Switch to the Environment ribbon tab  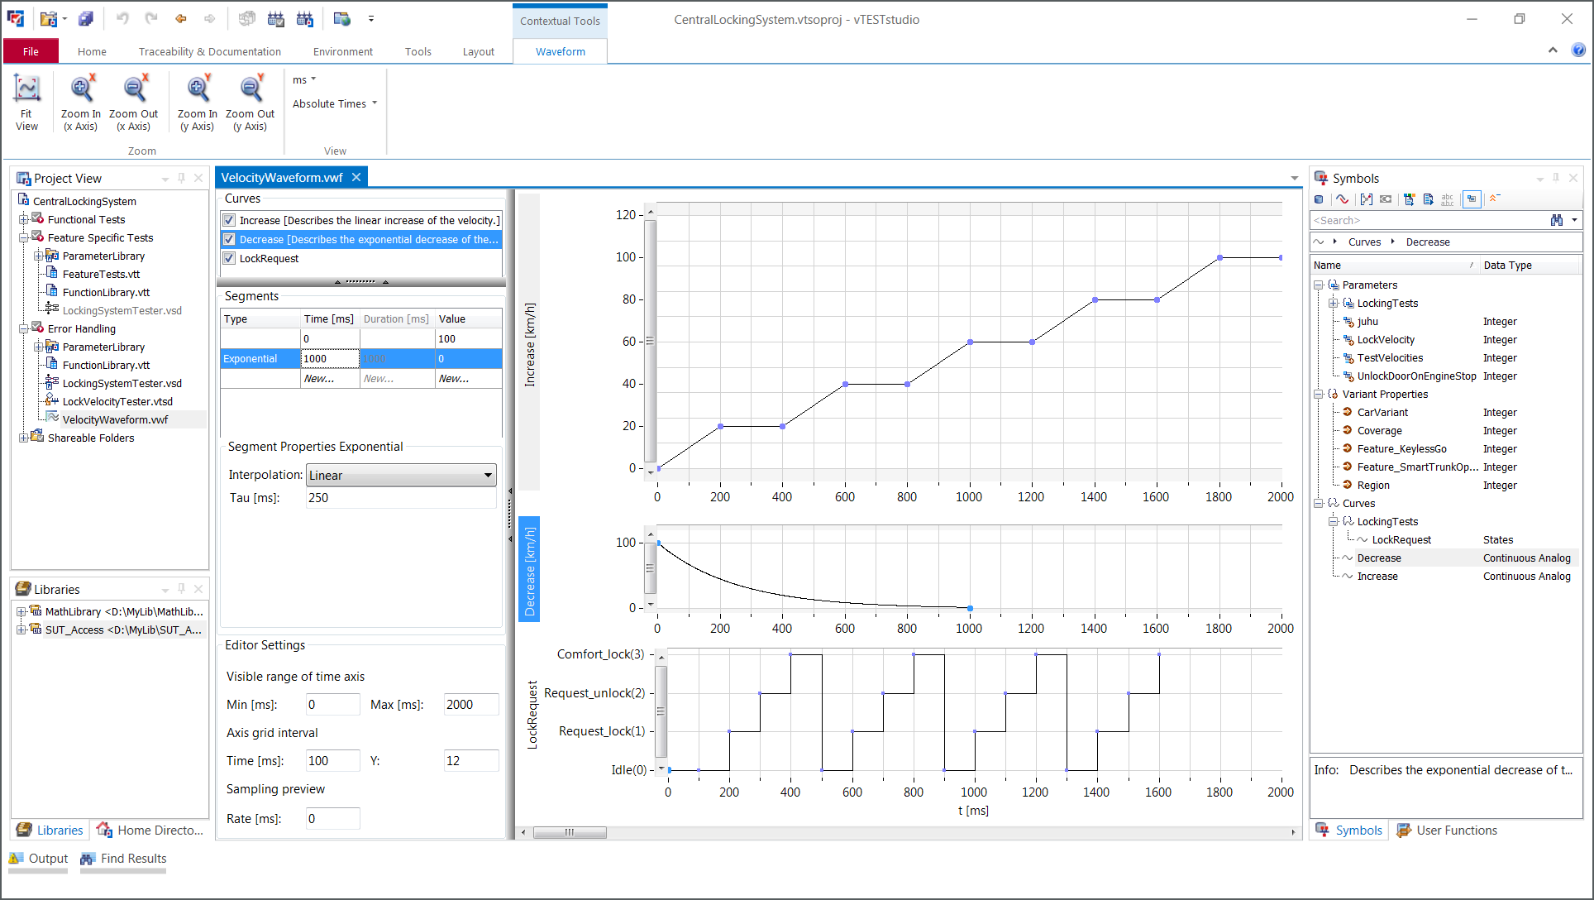[343, 51]
